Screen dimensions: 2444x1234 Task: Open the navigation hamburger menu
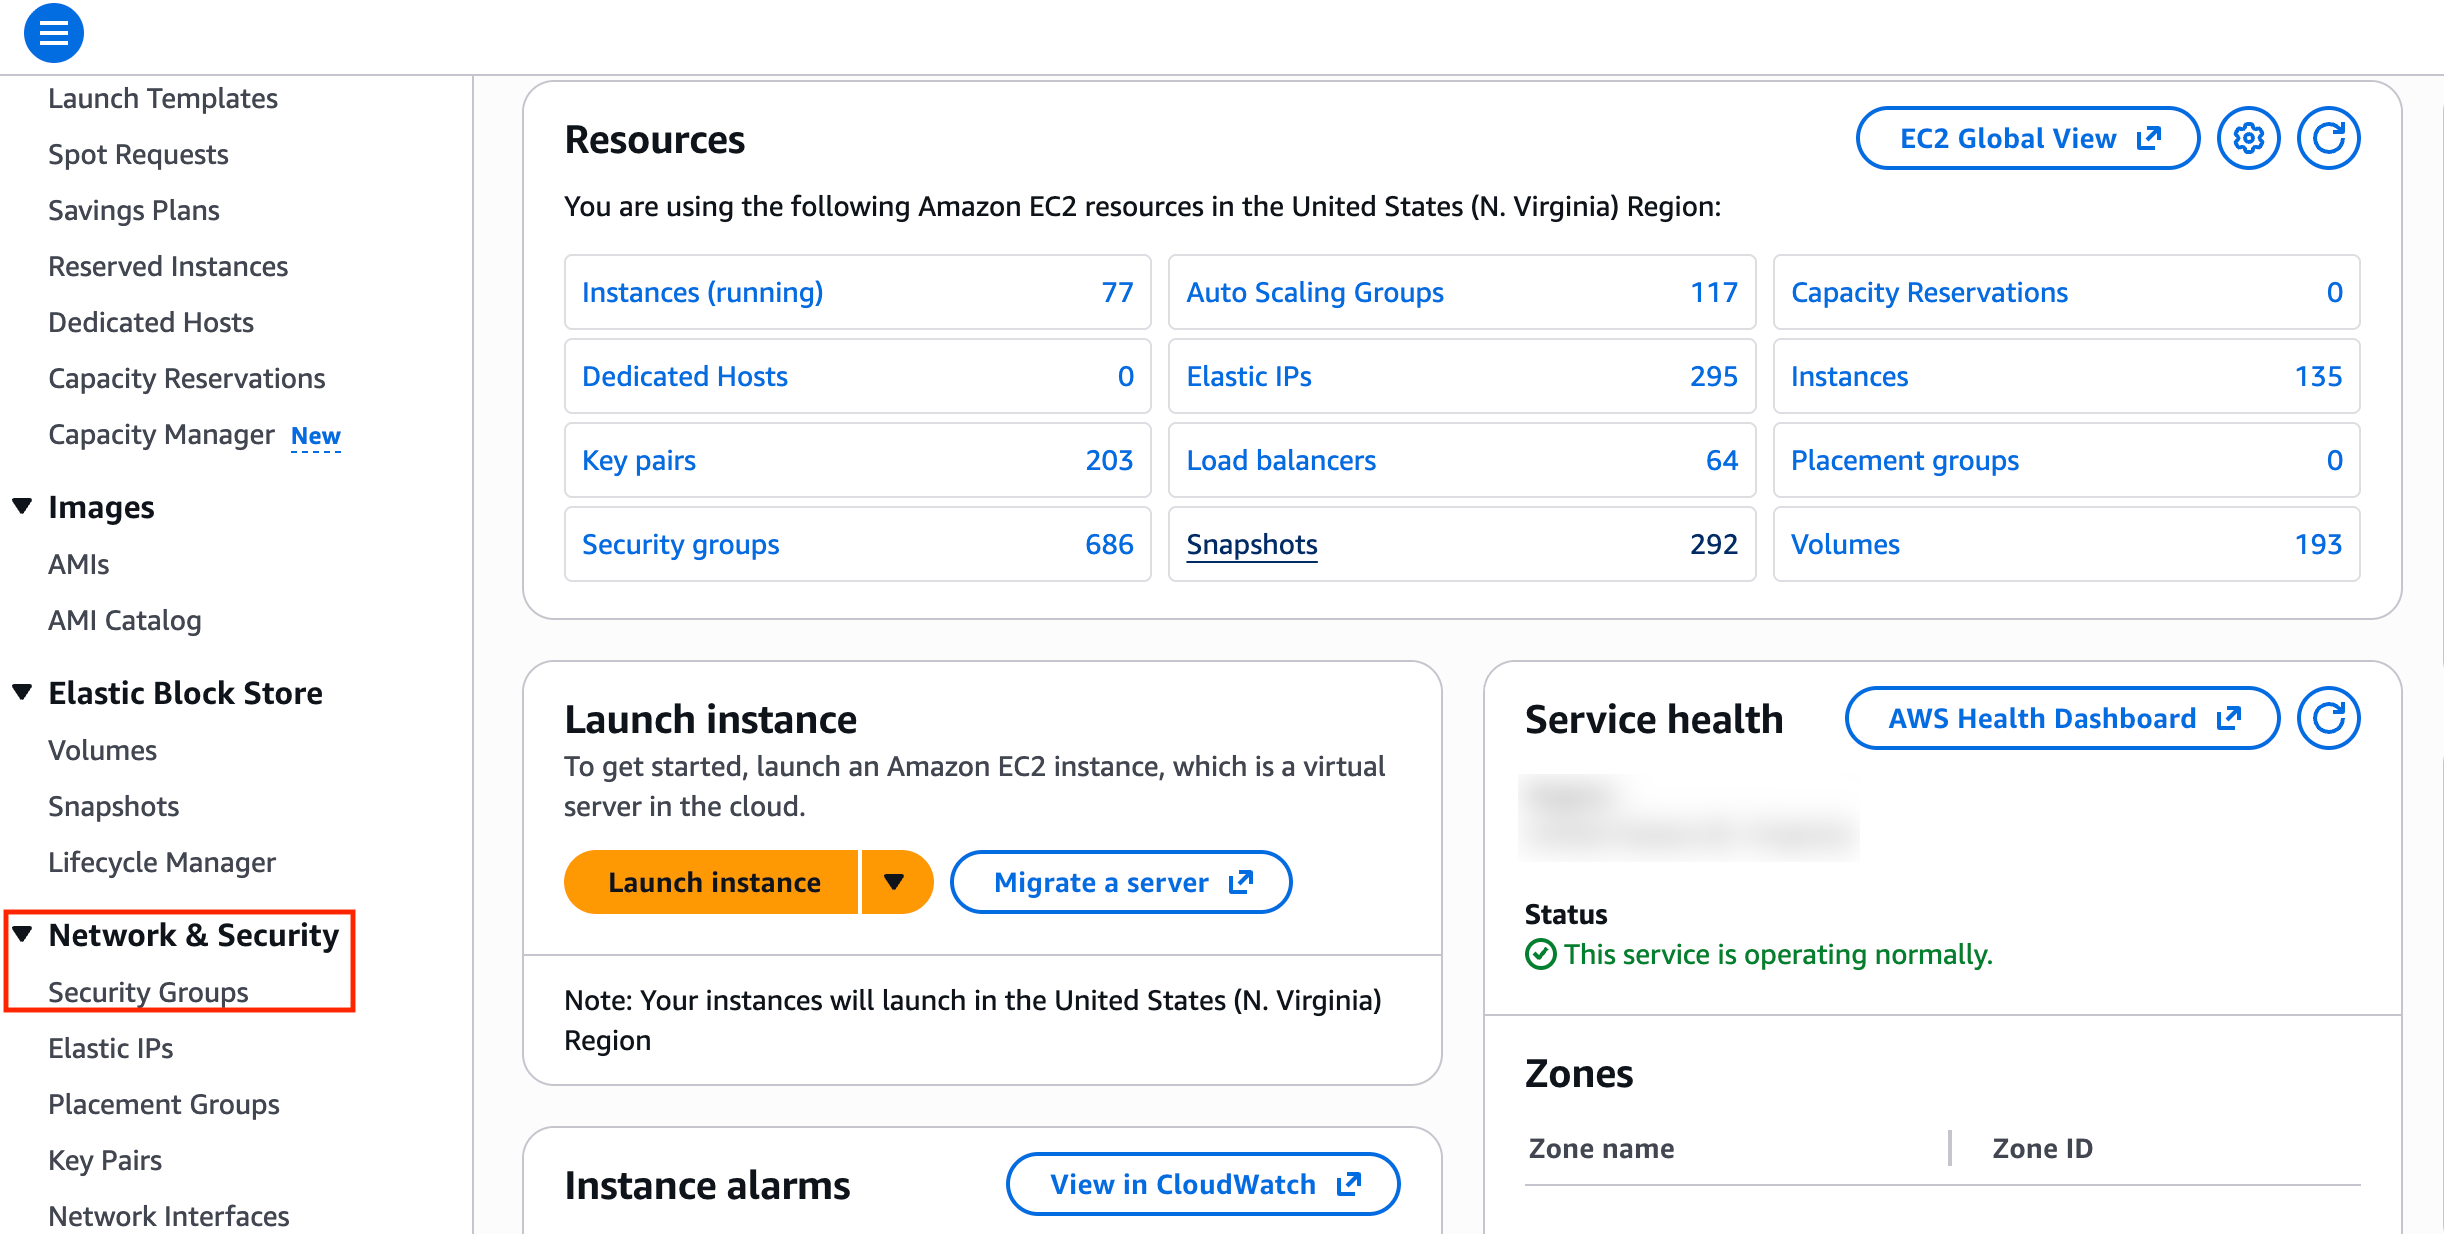pyautogui.click(x=52, y=32)
